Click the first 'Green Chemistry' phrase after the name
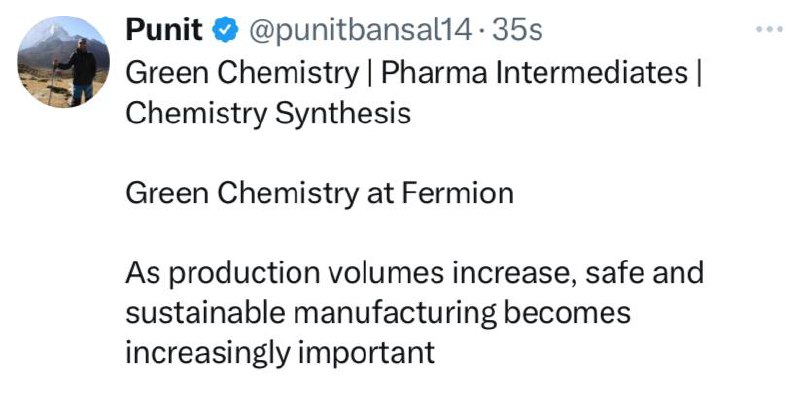 pos(242,73)
